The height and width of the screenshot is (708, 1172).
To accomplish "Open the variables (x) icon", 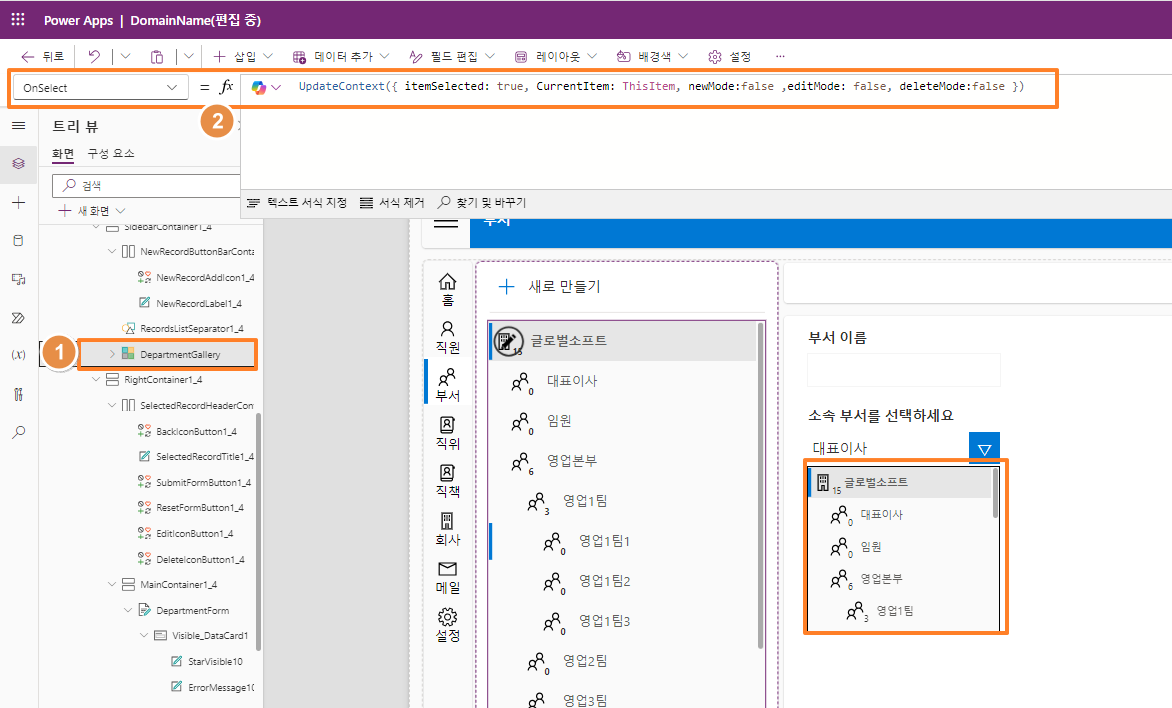I will [x=19, y=355].
